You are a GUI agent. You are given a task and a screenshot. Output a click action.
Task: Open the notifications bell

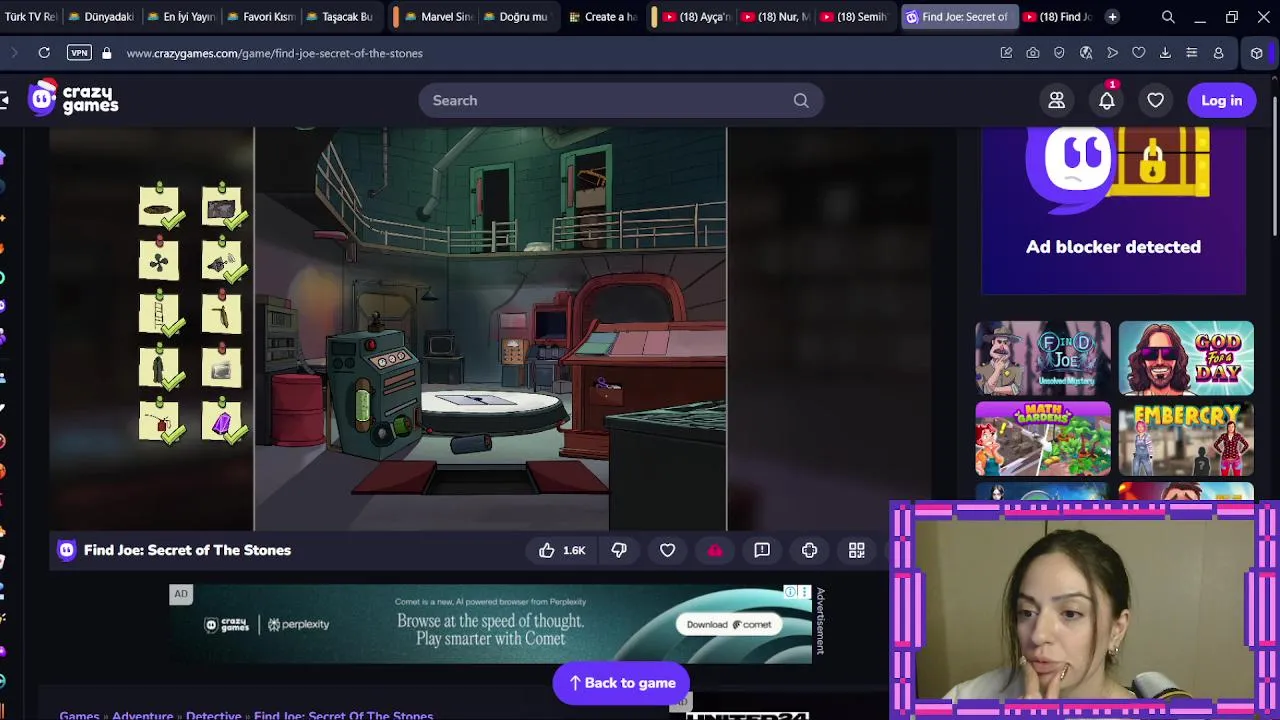point(1107,100)
